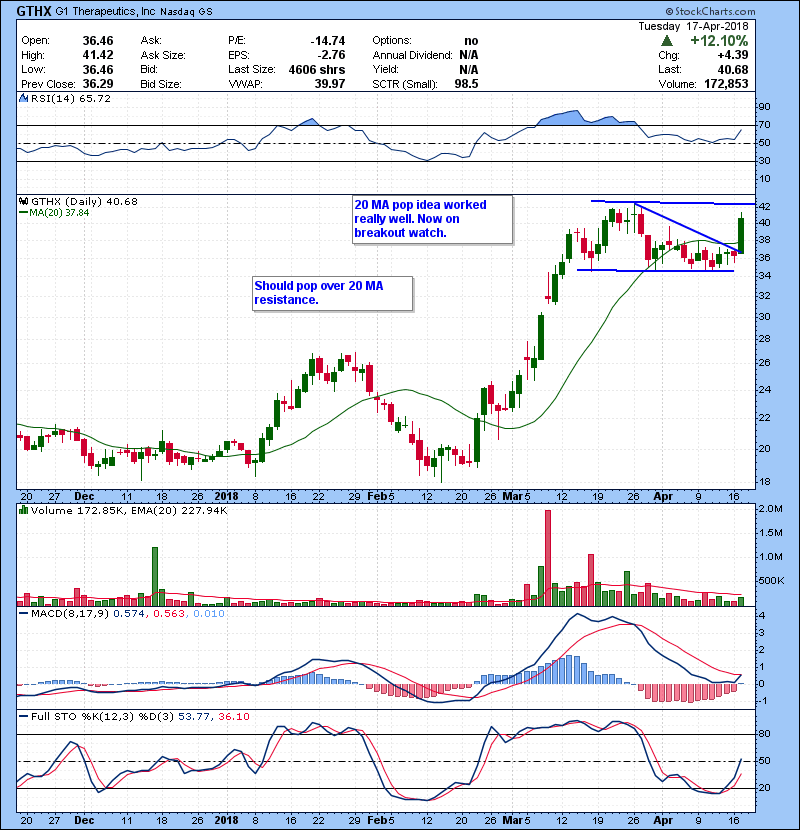800x830 pixels.
Task: Click the Last Size value 4606 shrs
Action: tap(317, 69)
